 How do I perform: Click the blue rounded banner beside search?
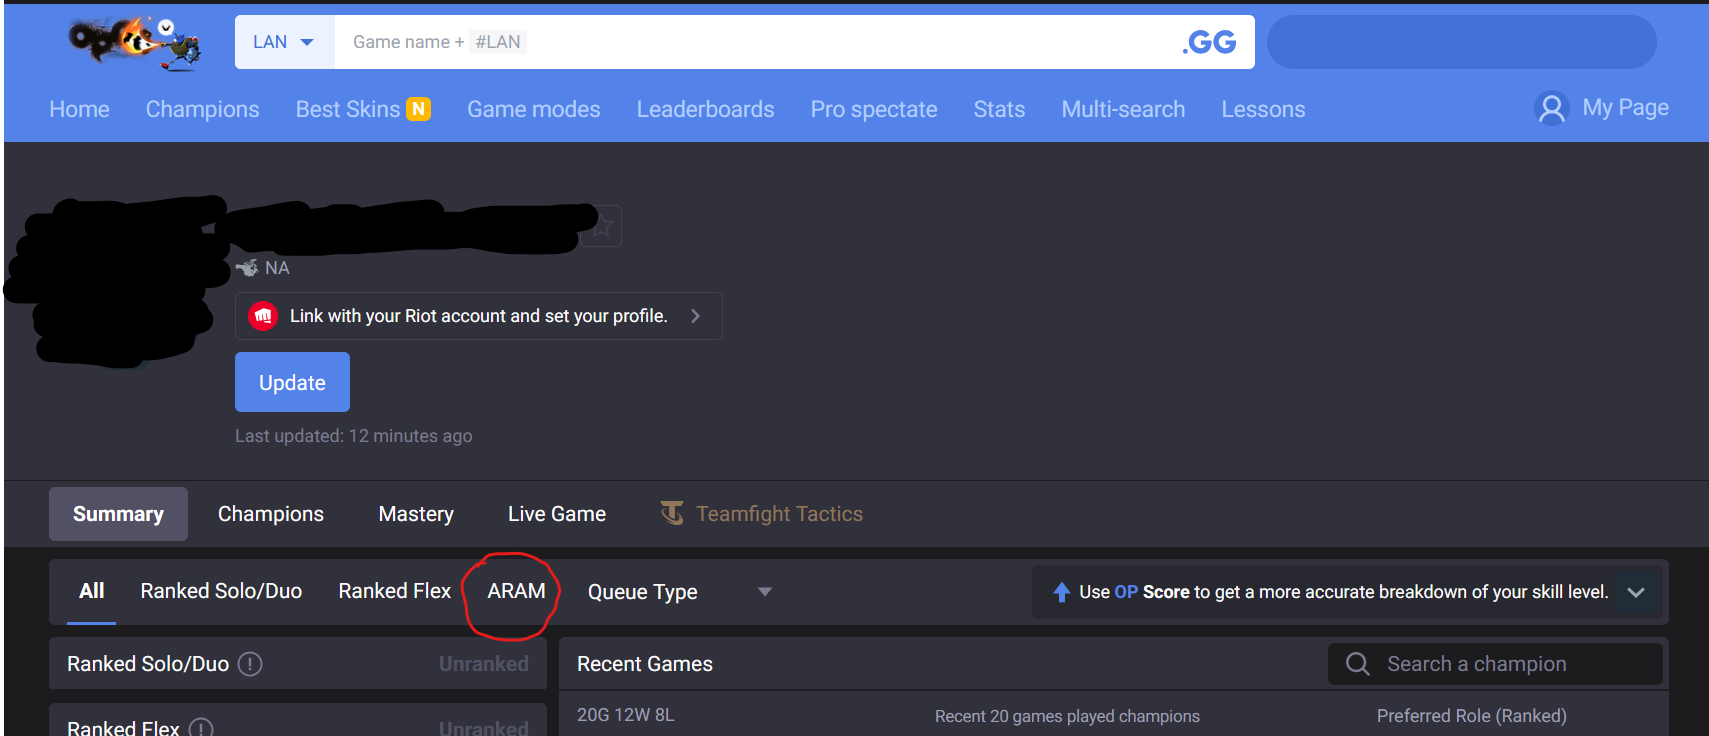click(x=1462, y=42)
